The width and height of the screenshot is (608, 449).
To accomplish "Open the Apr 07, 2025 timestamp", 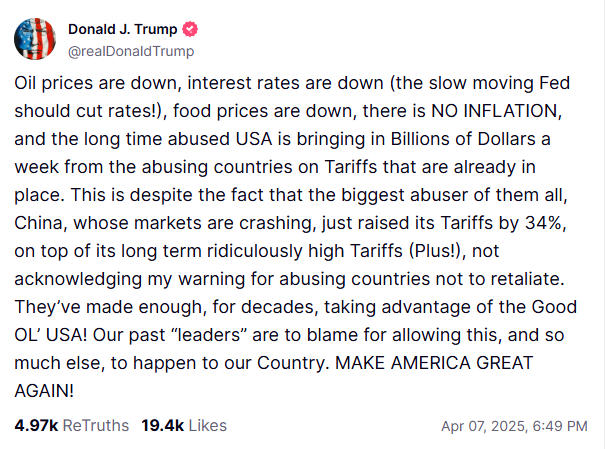I will point(484,426).
